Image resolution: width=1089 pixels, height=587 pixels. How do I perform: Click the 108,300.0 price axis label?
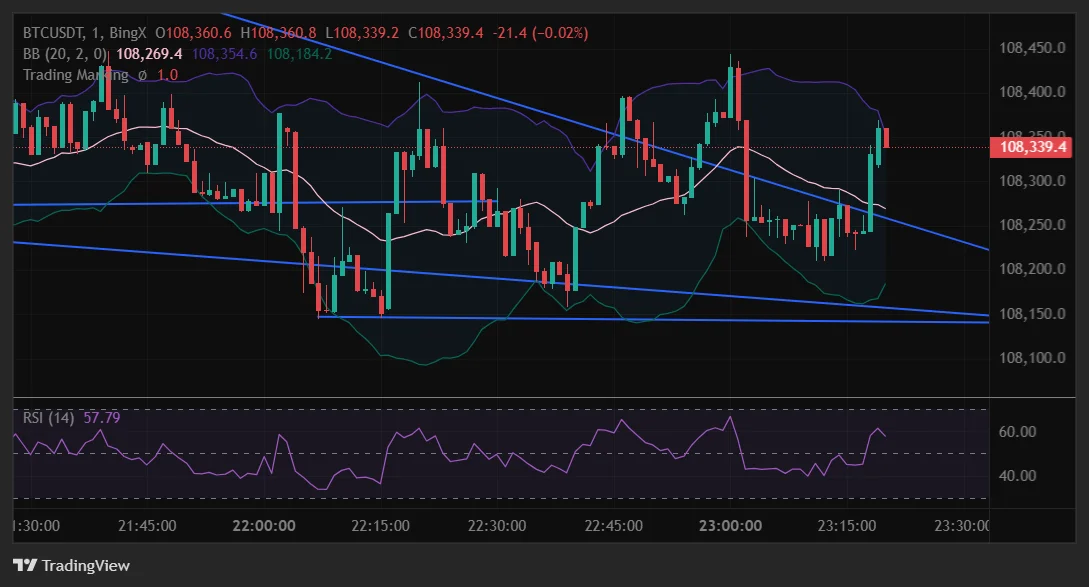tap(1031, 181)
